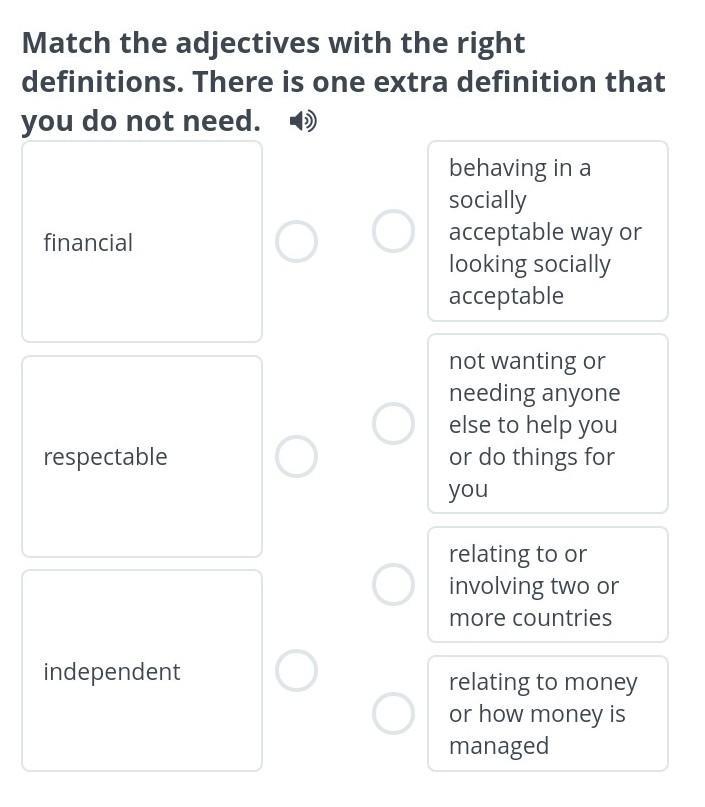The width and height of the screenshot is (705, 807).
Task: Click the word 'independent' label text
Action: click(112, 672)
